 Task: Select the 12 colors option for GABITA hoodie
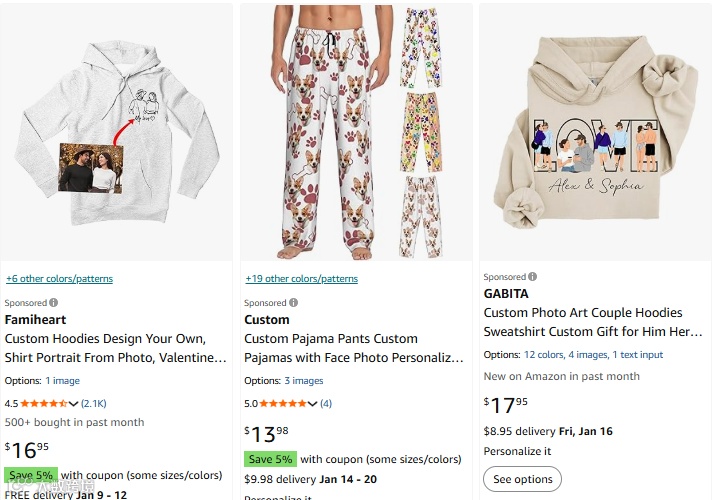544,355
